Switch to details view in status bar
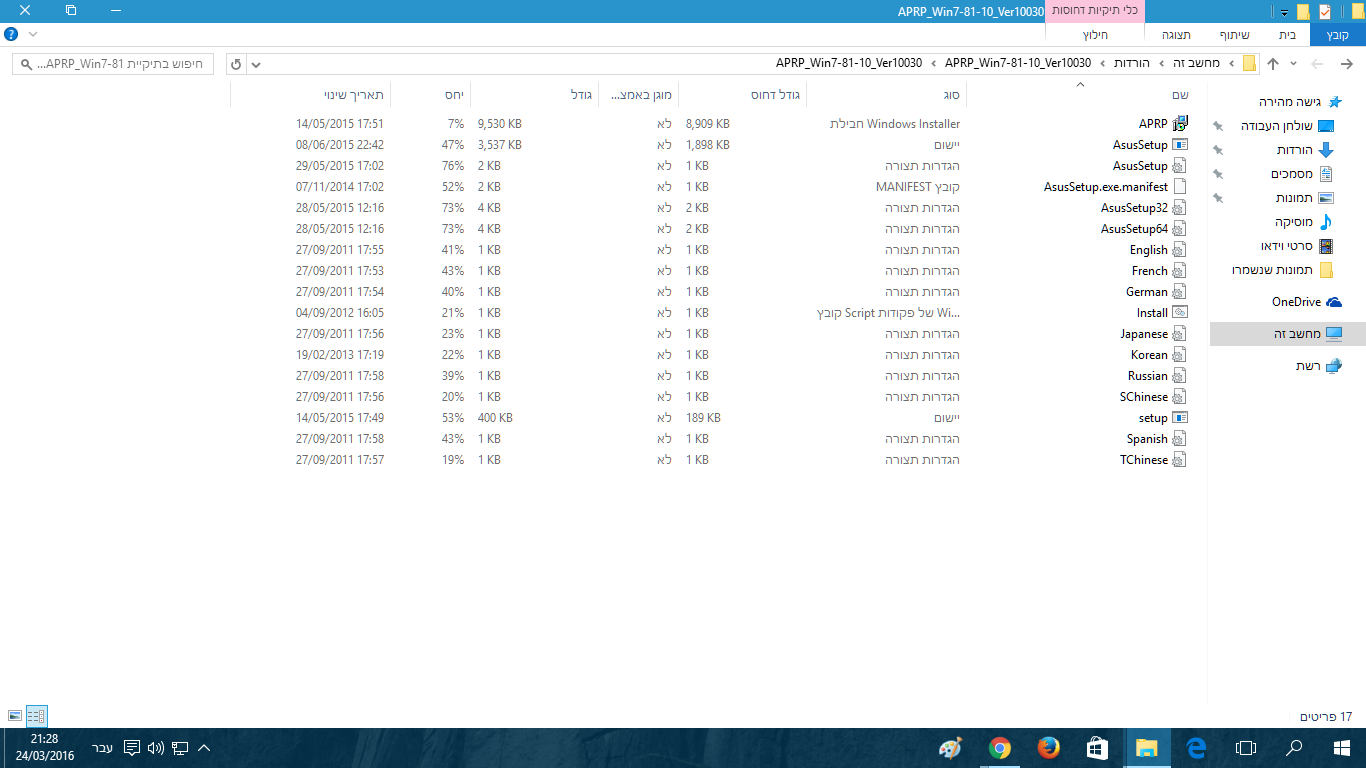This screenshot has height=768, width=1366. [36, 716]
